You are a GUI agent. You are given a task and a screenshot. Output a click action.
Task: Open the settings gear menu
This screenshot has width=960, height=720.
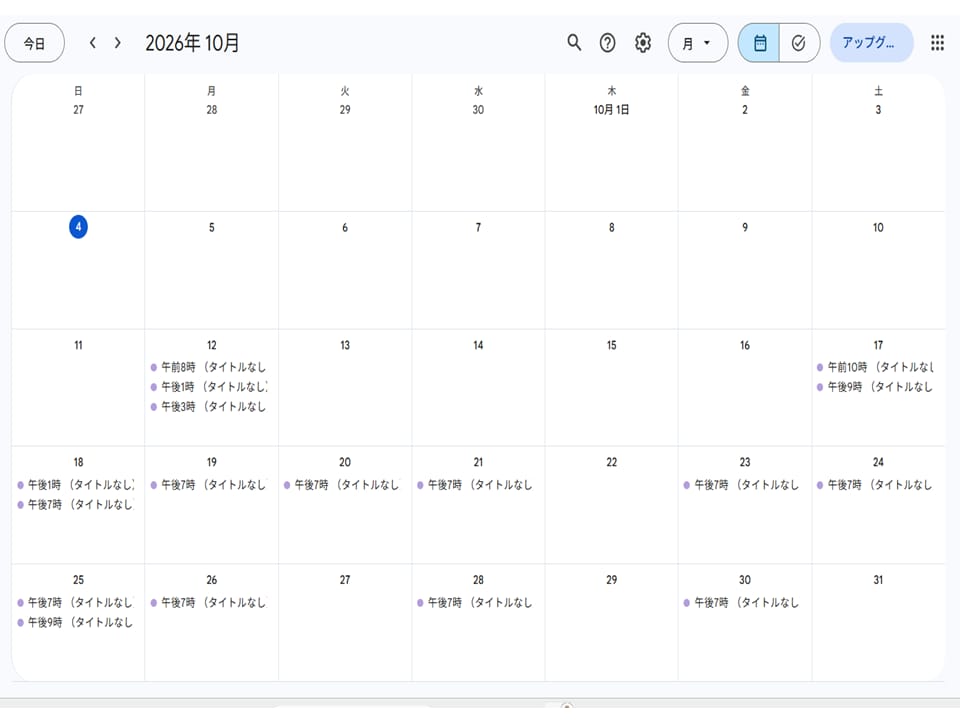(x=643, y=43)
